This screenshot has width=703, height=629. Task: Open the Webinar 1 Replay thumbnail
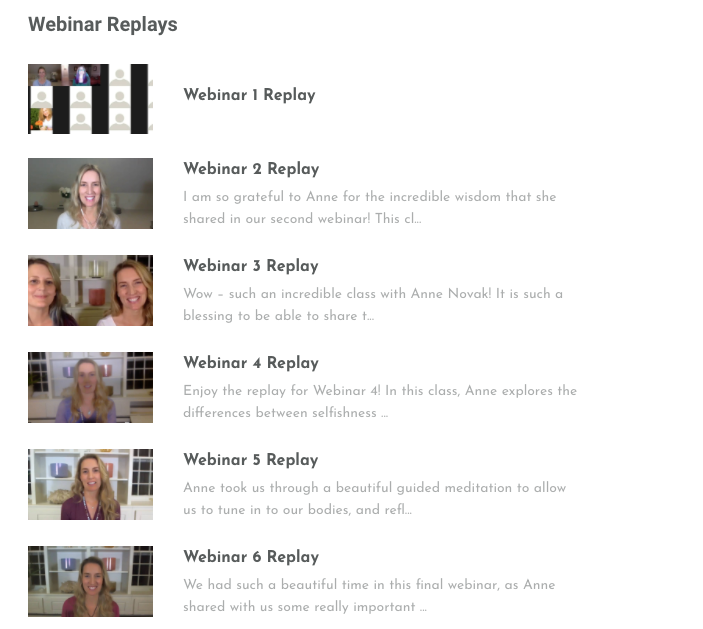point(90,99)
